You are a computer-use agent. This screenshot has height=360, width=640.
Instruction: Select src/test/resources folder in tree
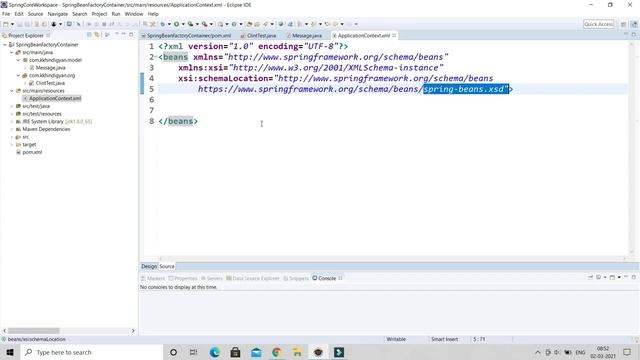pos(42,114)
